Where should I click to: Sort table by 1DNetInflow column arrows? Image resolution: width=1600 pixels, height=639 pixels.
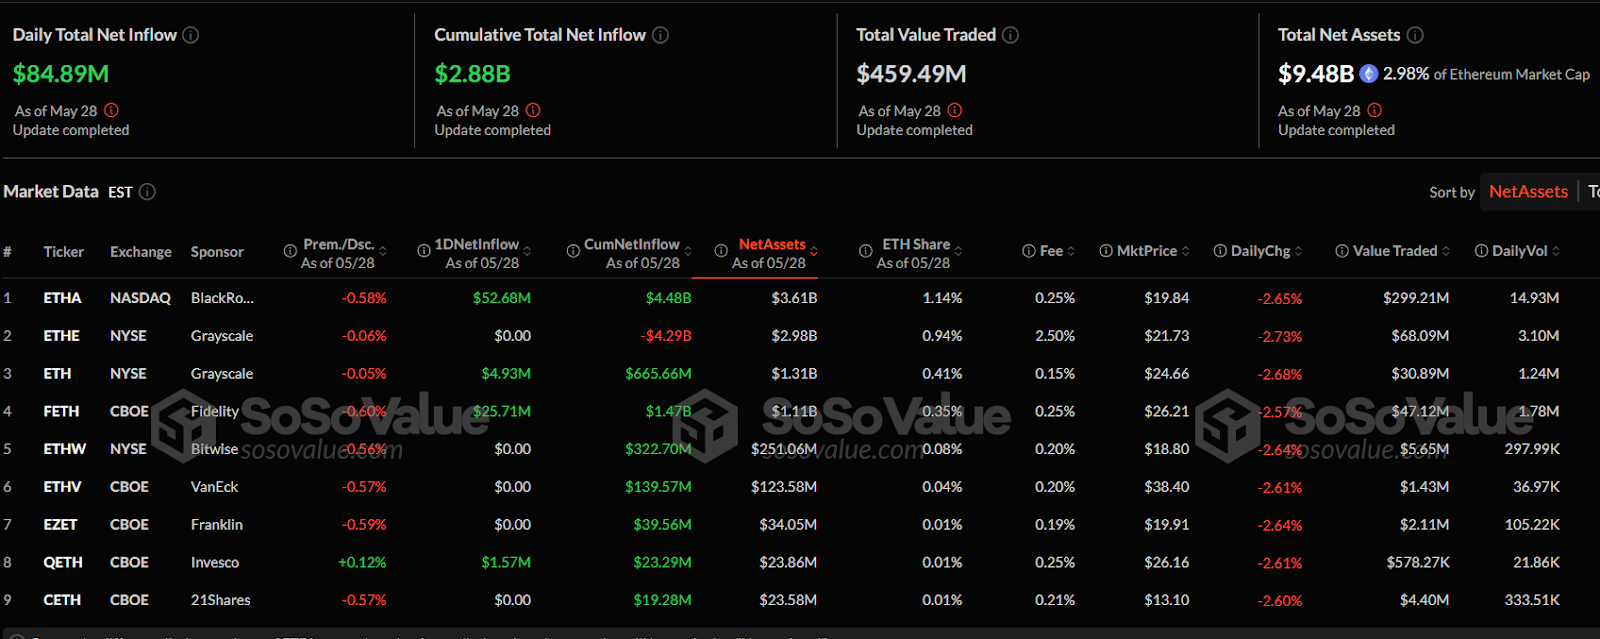(x=527, y=251)
